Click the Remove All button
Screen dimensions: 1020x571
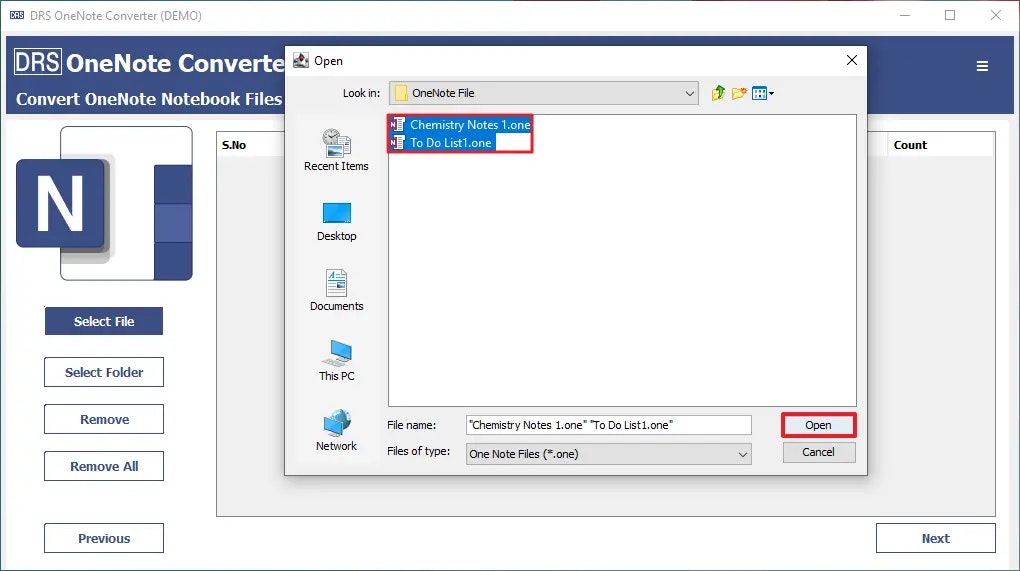pos(104,466)
